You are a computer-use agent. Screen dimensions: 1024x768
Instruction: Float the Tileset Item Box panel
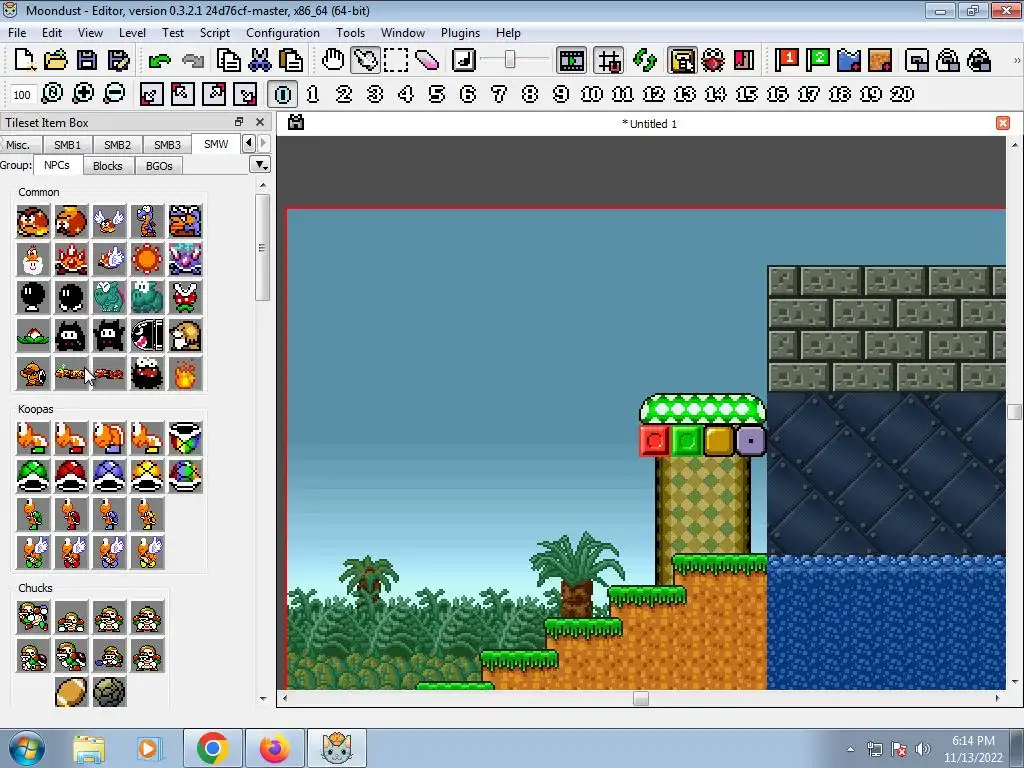[x=239, y=122]
